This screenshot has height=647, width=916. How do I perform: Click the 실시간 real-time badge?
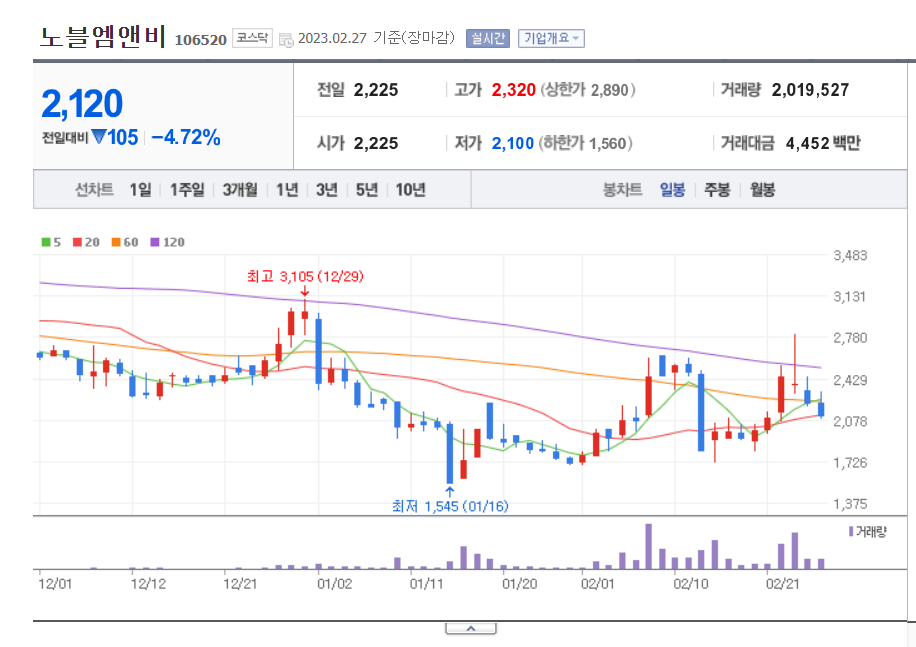coord(488,39)
